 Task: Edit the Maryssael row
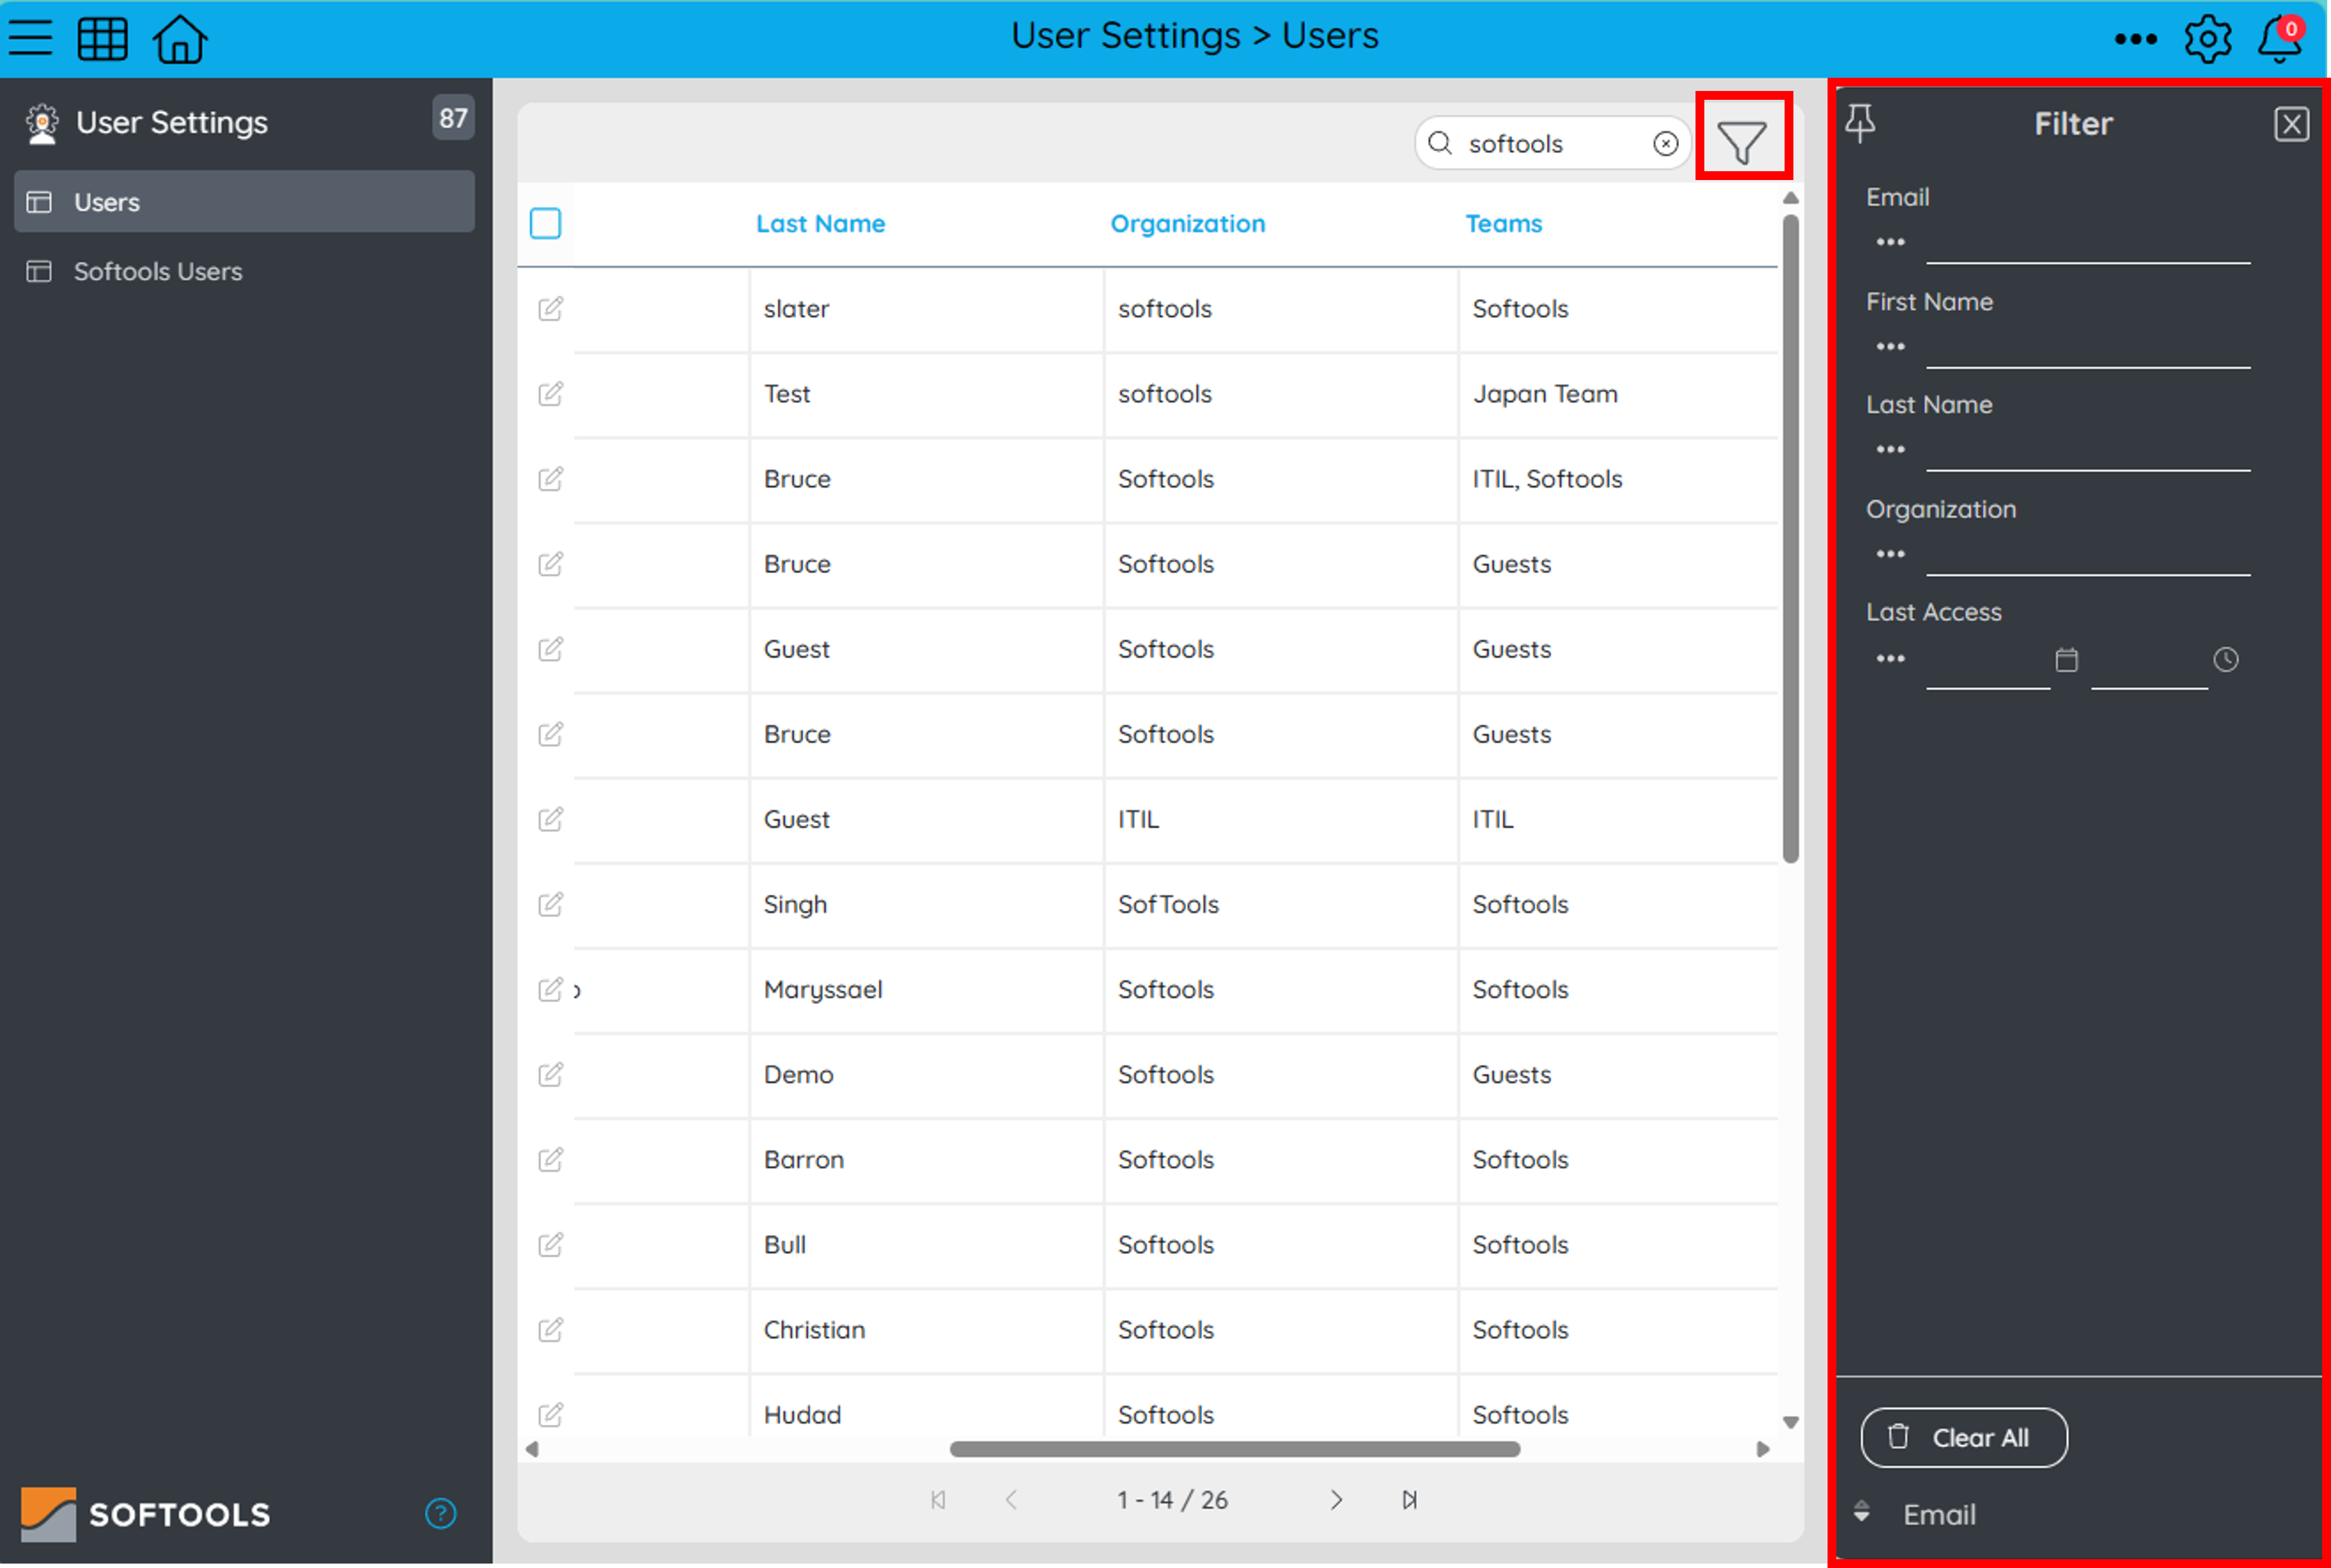[x=551, y=990]
